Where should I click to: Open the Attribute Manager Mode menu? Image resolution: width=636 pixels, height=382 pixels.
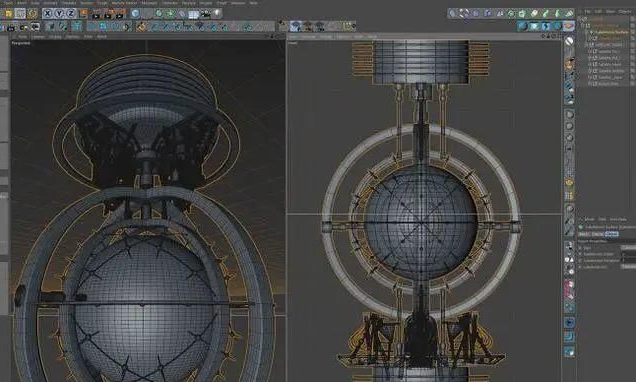click(x=590, y=219)
